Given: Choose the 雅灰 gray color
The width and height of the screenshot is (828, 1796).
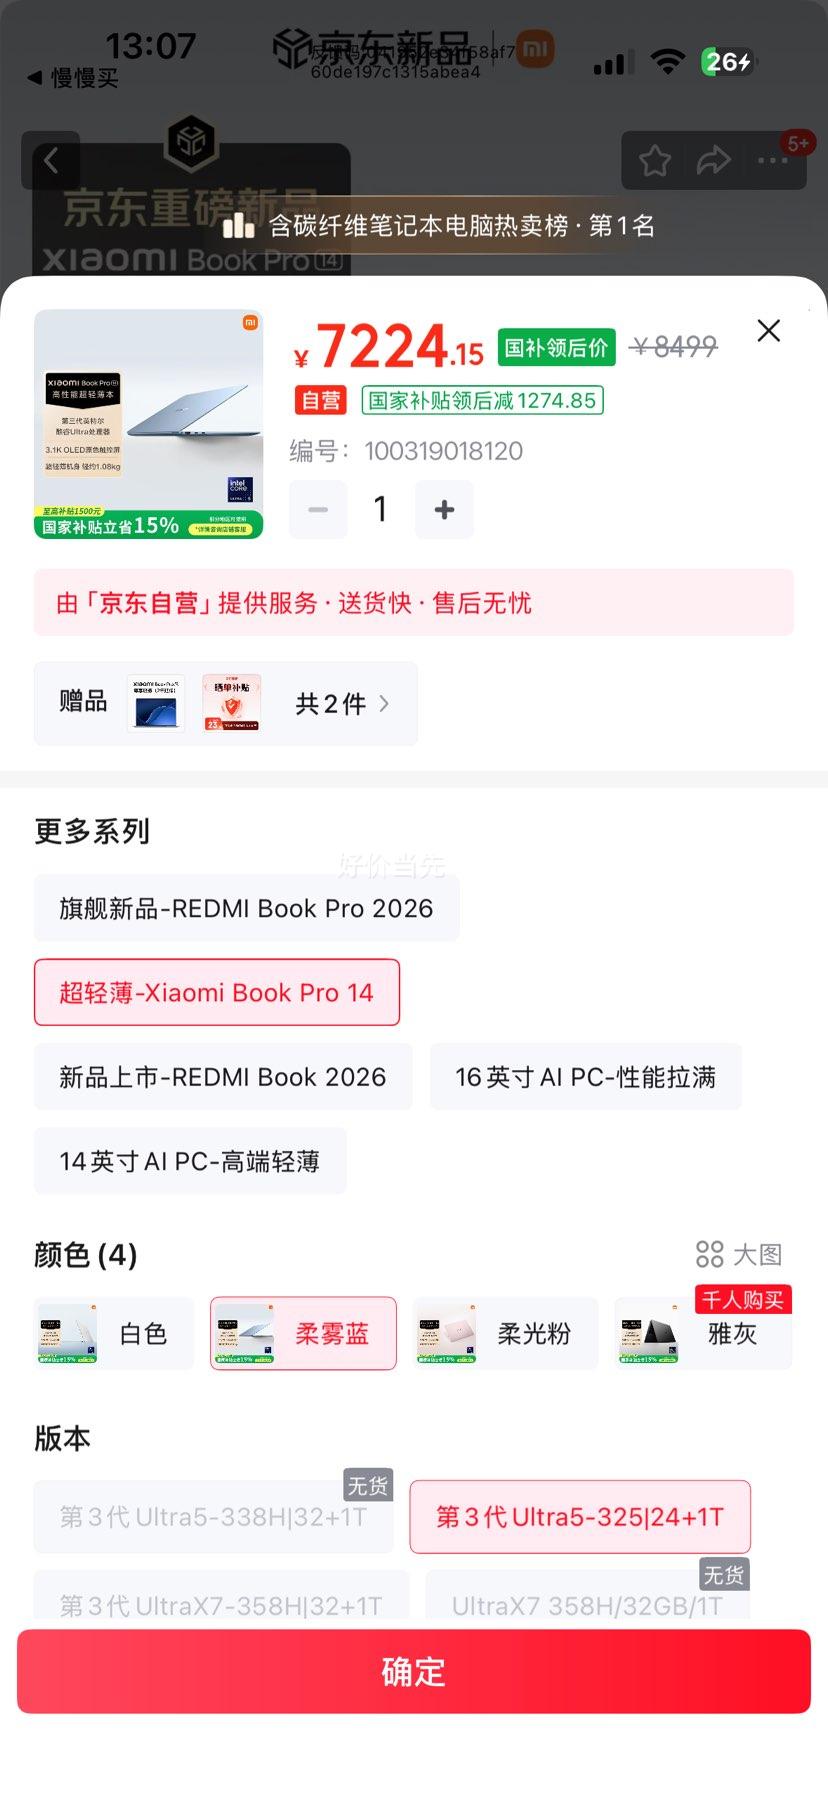Looking at the screenshot, I should point(703,1333).
